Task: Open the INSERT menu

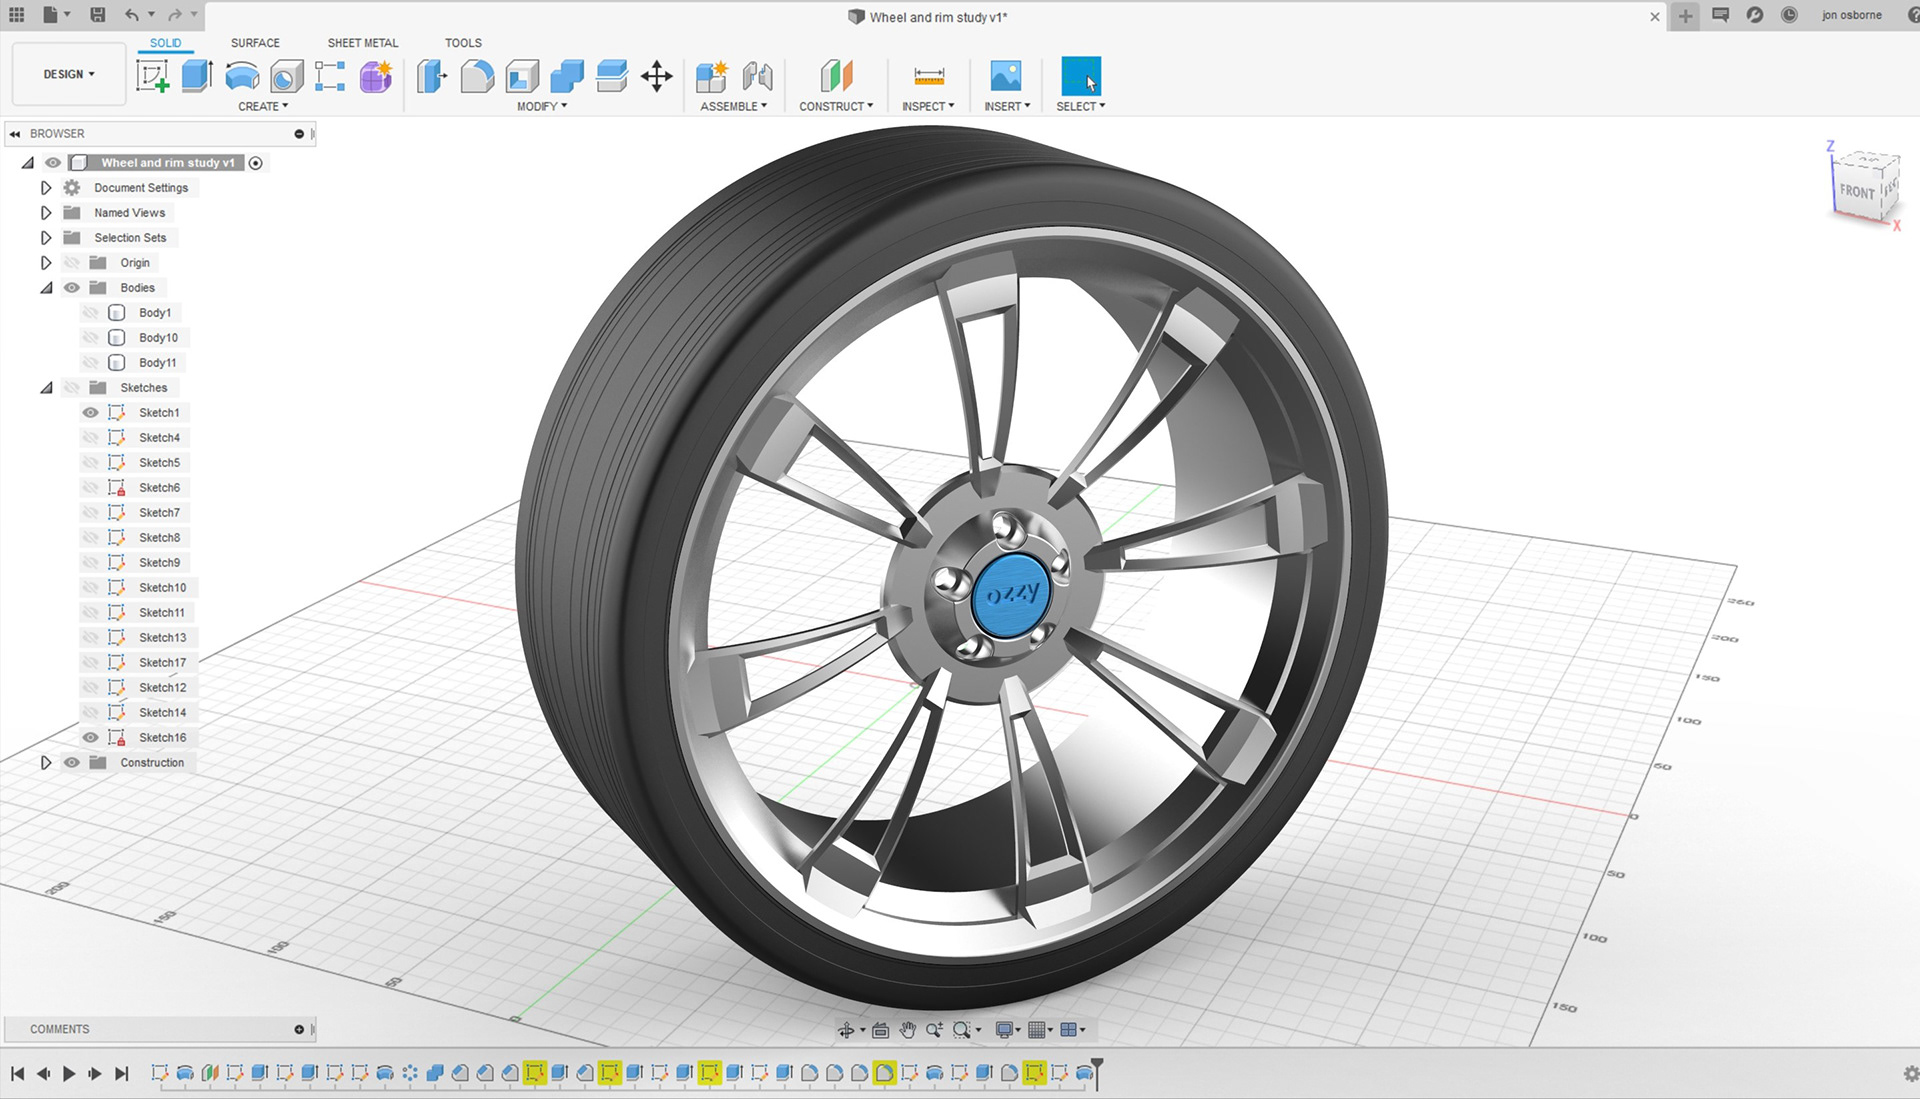Action: [1007, 106]
